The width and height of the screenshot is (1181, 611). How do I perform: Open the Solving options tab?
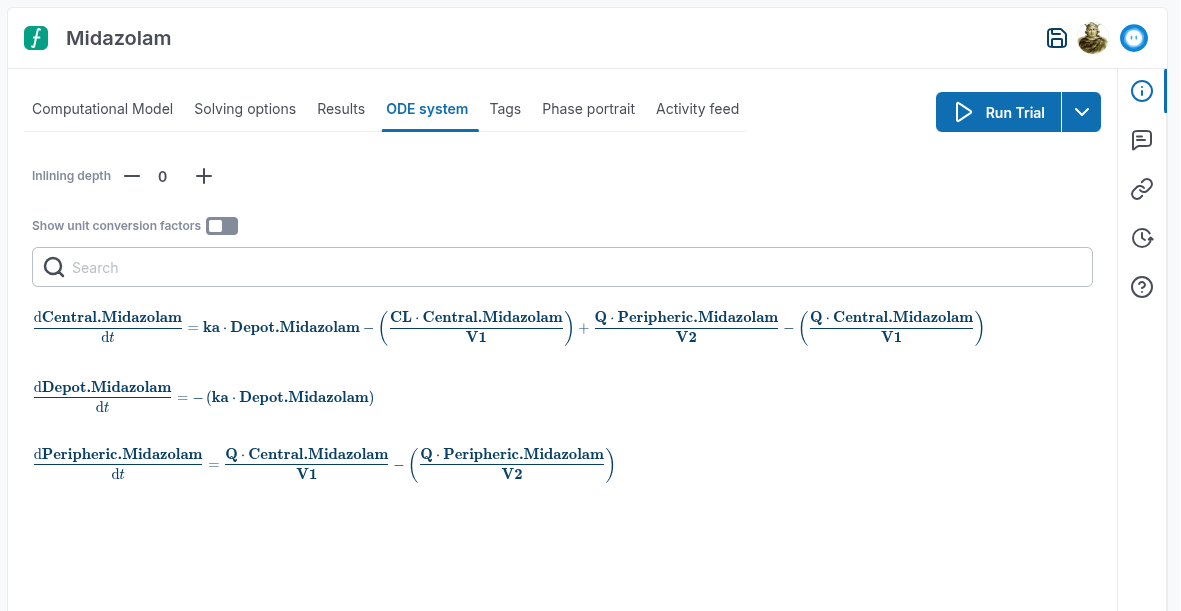point(245,109)
